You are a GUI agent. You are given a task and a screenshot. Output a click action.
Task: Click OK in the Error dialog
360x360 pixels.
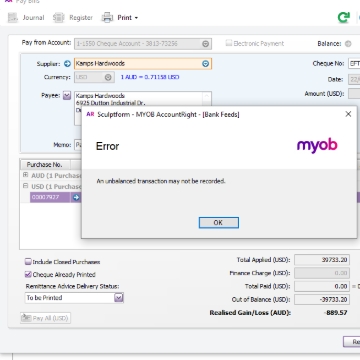coord(219,223)
